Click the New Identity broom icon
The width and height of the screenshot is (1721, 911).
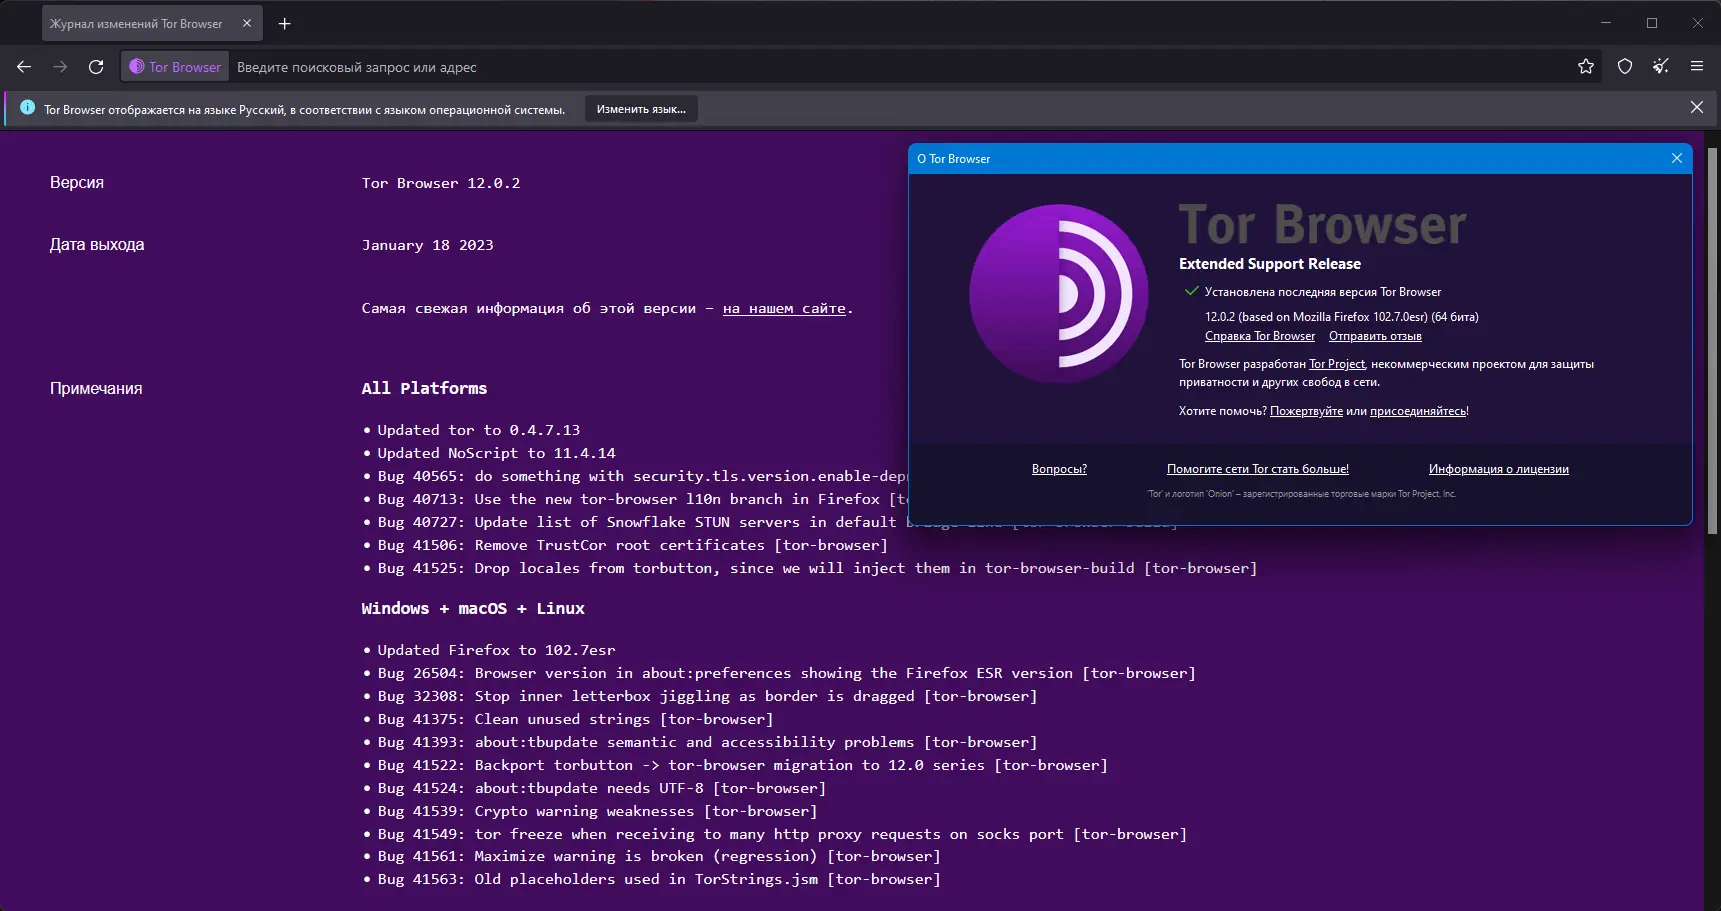click(1661, 67)
